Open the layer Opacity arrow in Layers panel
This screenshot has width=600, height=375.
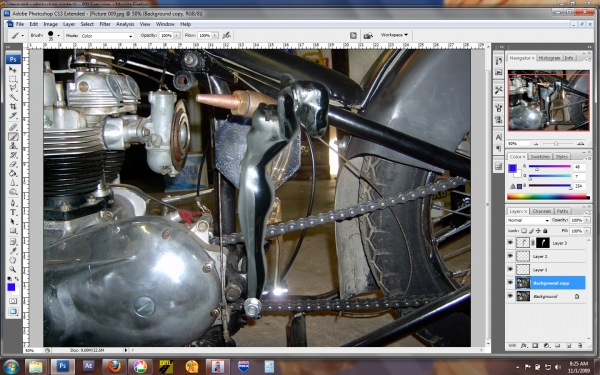[587, 220]
